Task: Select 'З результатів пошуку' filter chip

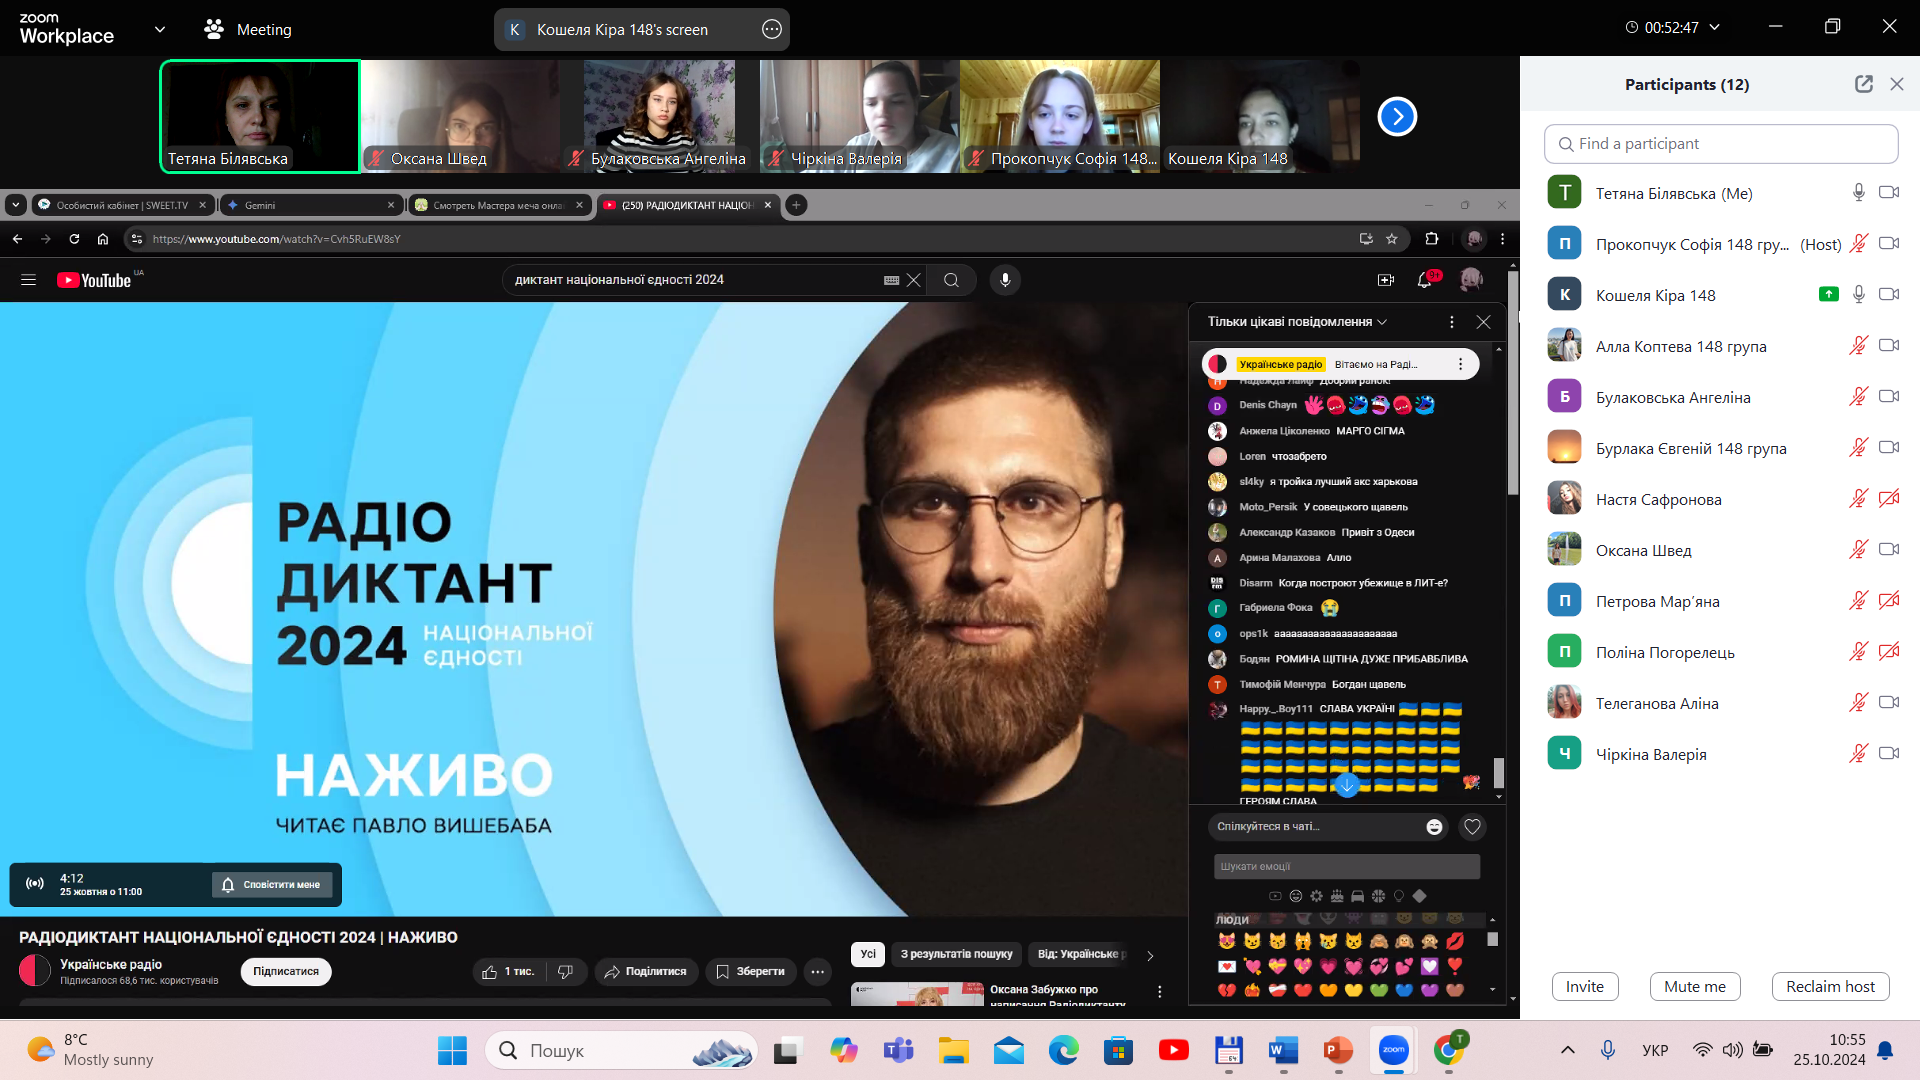Action: 956,954
